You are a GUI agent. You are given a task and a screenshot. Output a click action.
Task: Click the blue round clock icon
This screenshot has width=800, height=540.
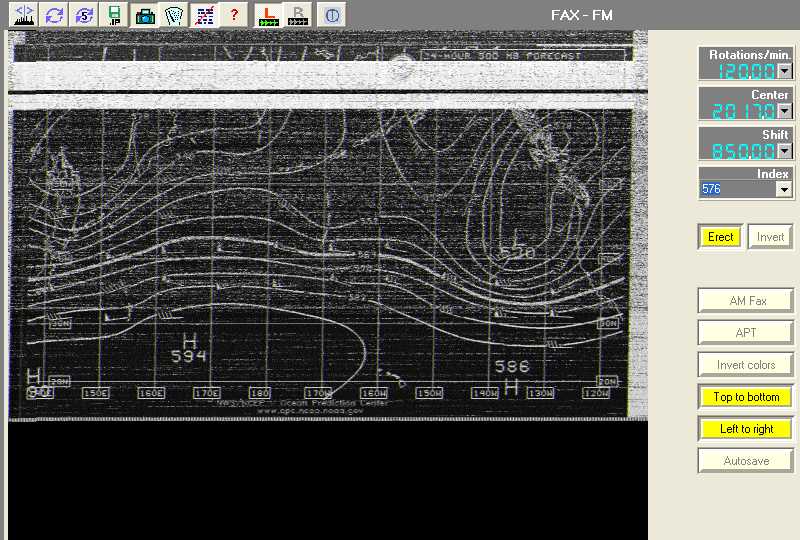(332, 15)
